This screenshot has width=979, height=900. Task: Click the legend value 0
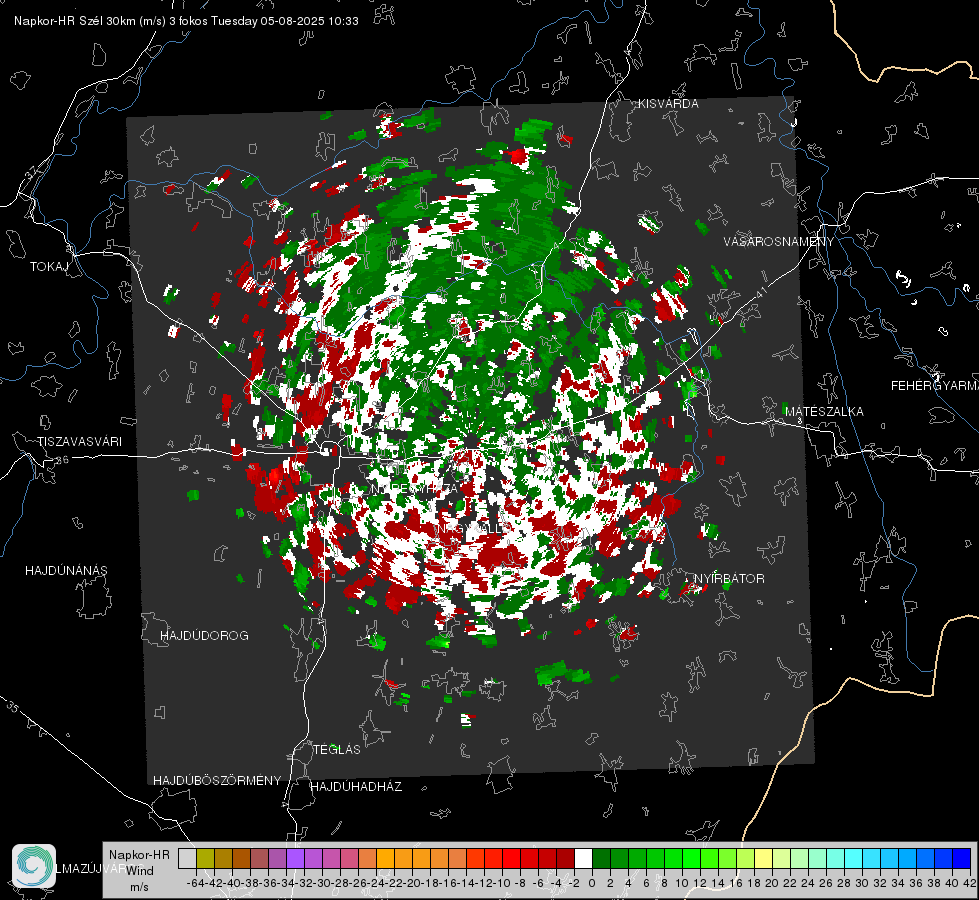591,883
